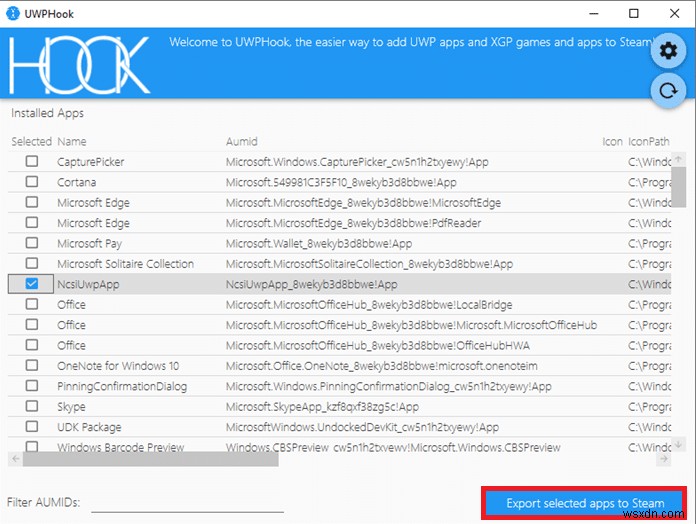Image resolution: width=696 pixels, height=524 pixels.
Task: Tick the MicrosoftEdge!MicrosoftEdge row checkbox
Action: pos(32,202)
